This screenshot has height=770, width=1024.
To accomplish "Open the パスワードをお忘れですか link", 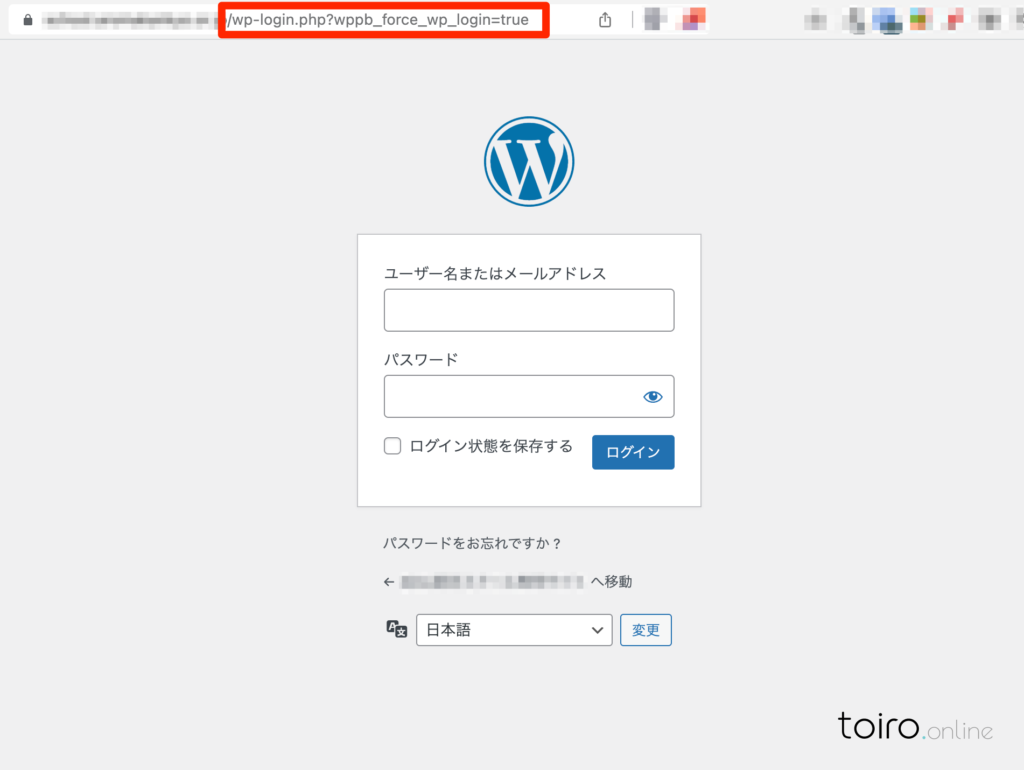I will (x=472, y=543).
